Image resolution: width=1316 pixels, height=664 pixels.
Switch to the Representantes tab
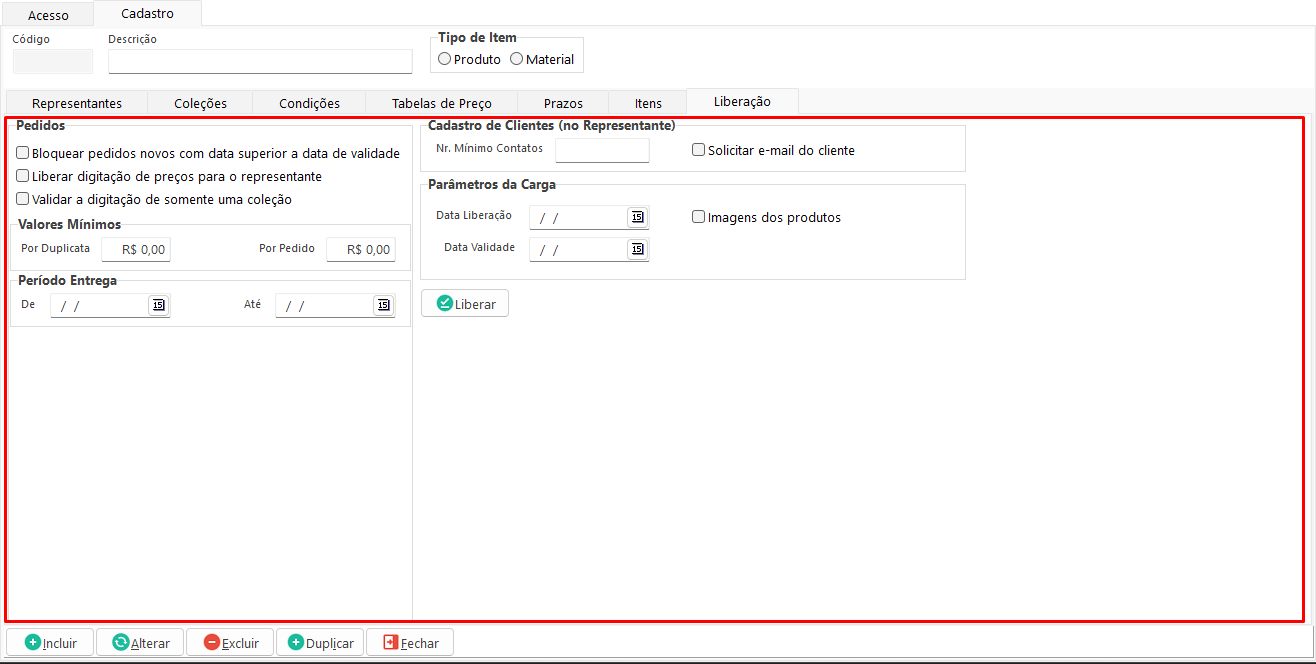[x=77, y=103]
